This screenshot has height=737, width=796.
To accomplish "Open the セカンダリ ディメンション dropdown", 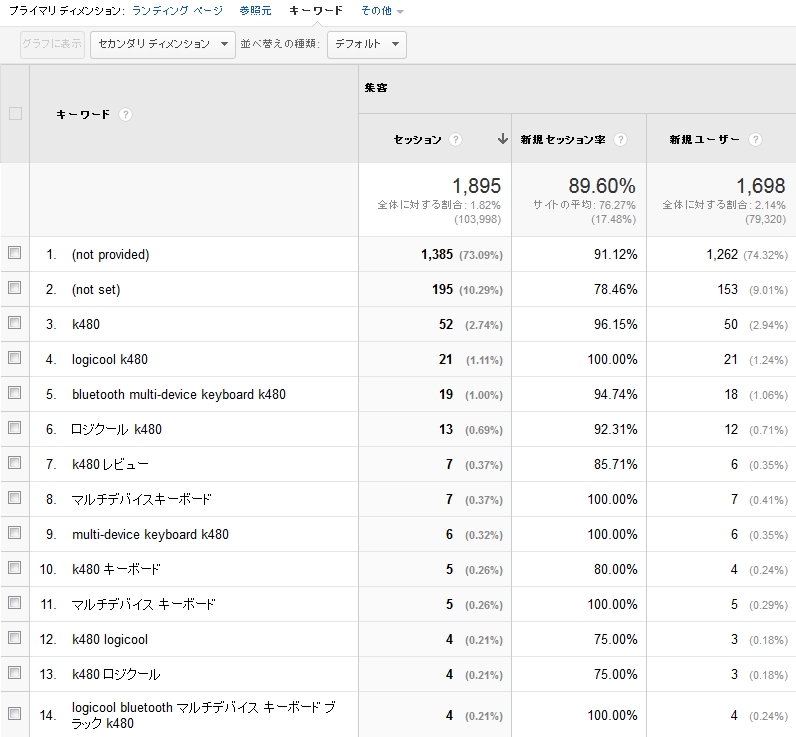I will tap(163, 44).
